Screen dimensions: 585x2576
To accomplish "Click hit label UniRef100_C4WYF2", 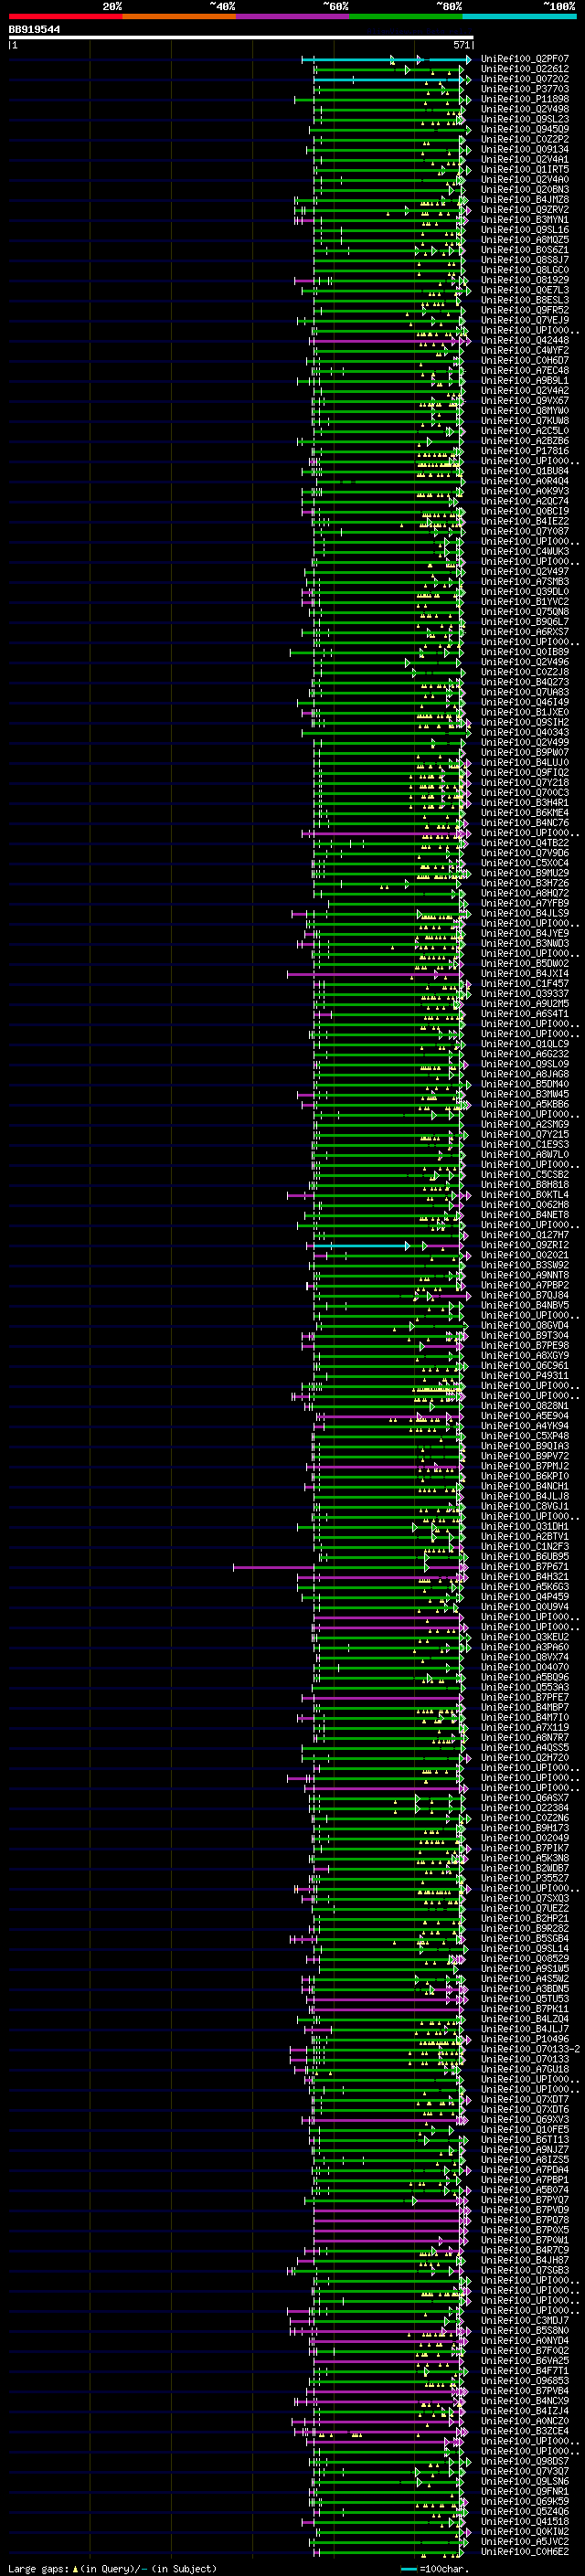I will pos(524,350).
